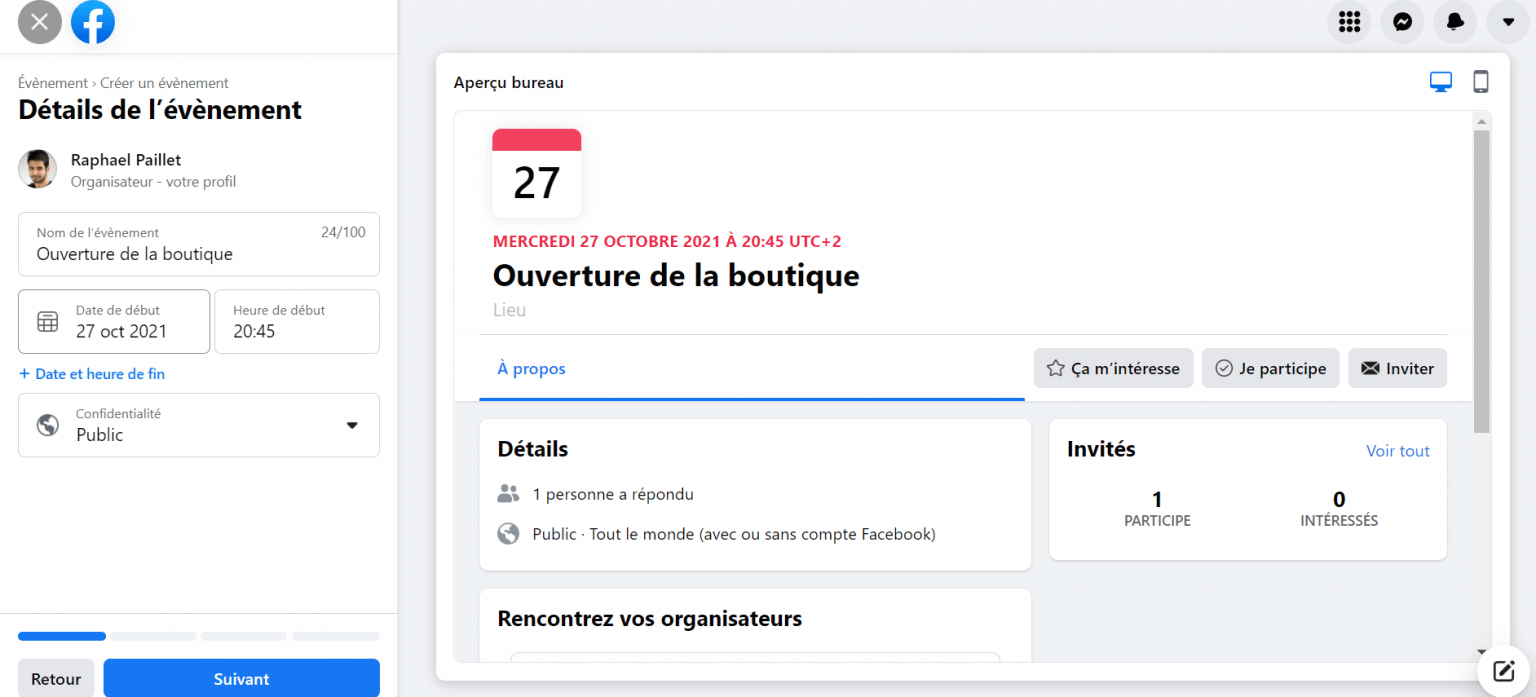Switch preview to desktop view
This screenshot has height=697, width=1536.
tap(1441, 81)
